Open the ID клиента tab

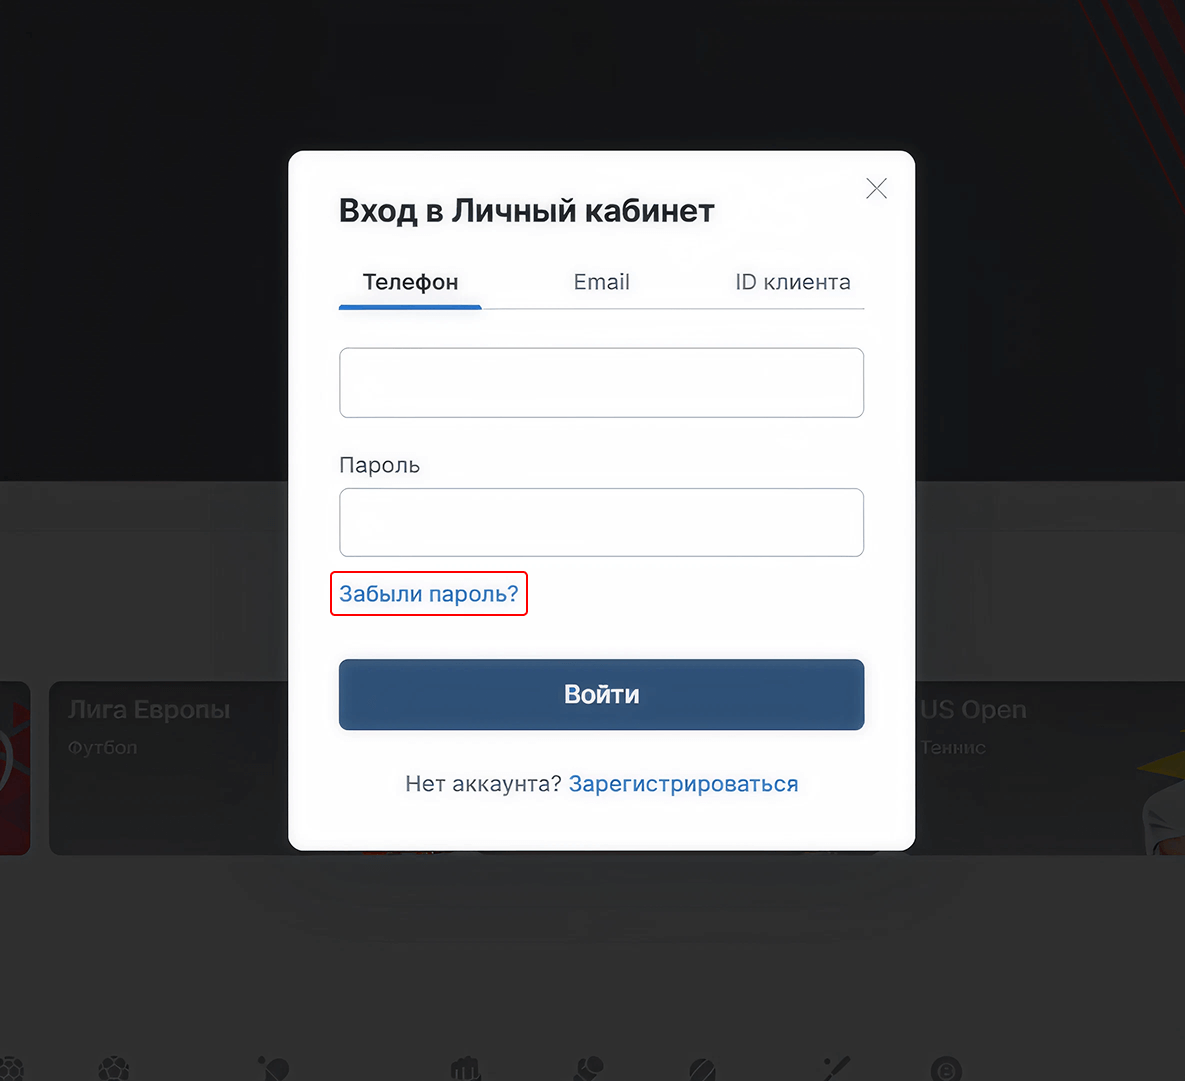click(793, 283)
